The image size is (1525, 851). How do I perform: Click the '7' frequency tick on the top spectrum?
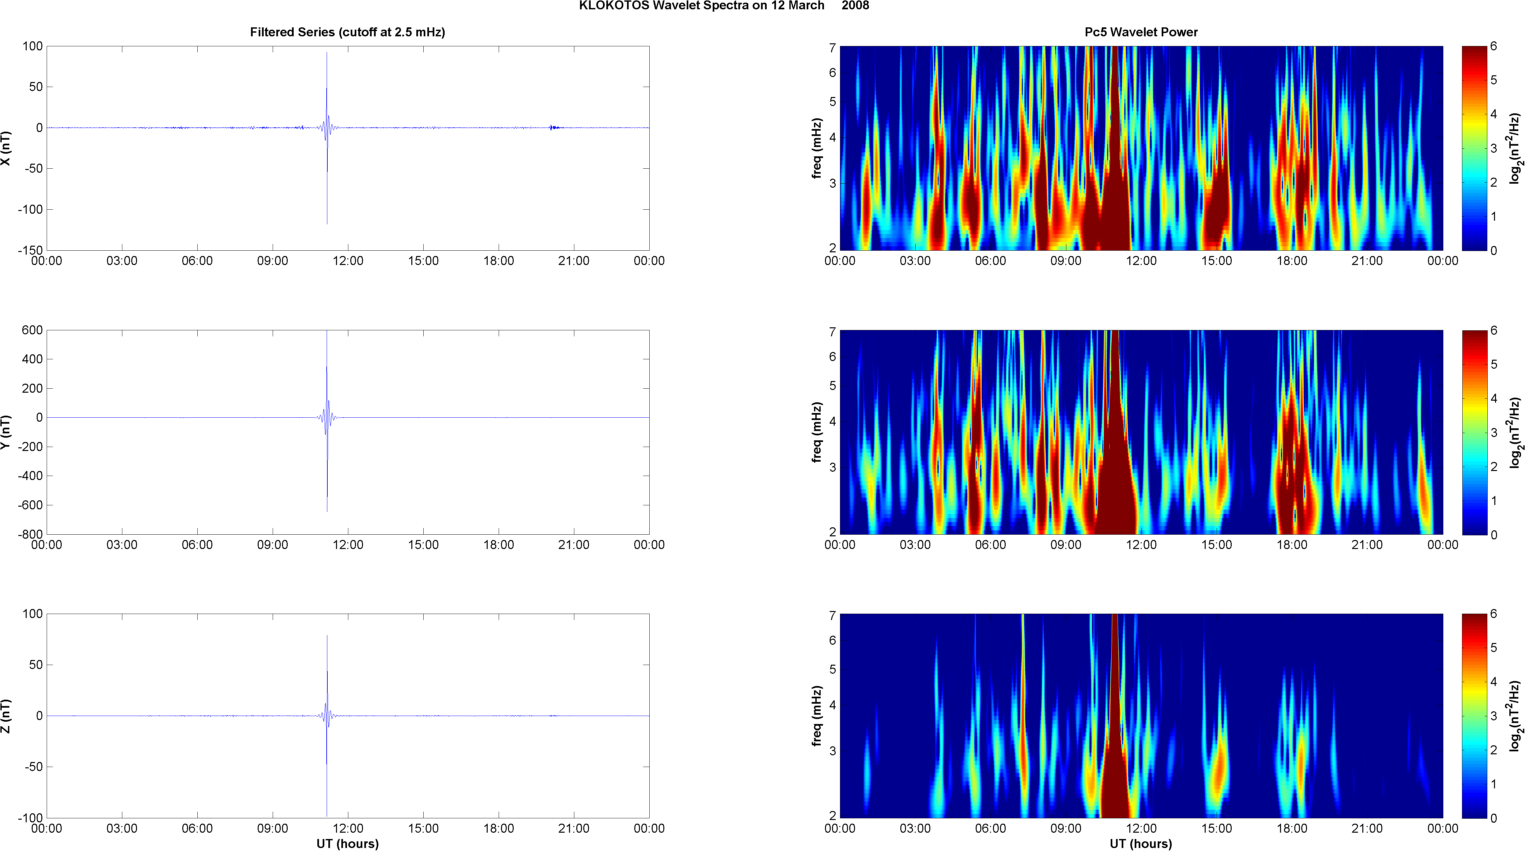click(x=832, y=47)
